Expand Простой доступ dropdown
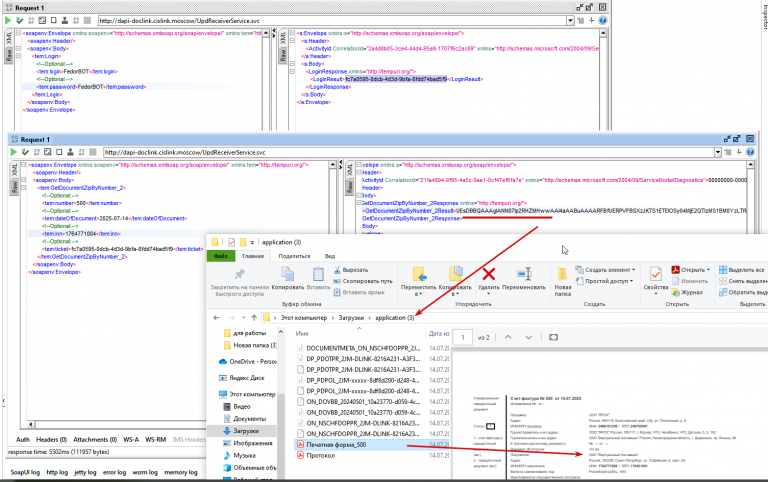 [631, 281]
